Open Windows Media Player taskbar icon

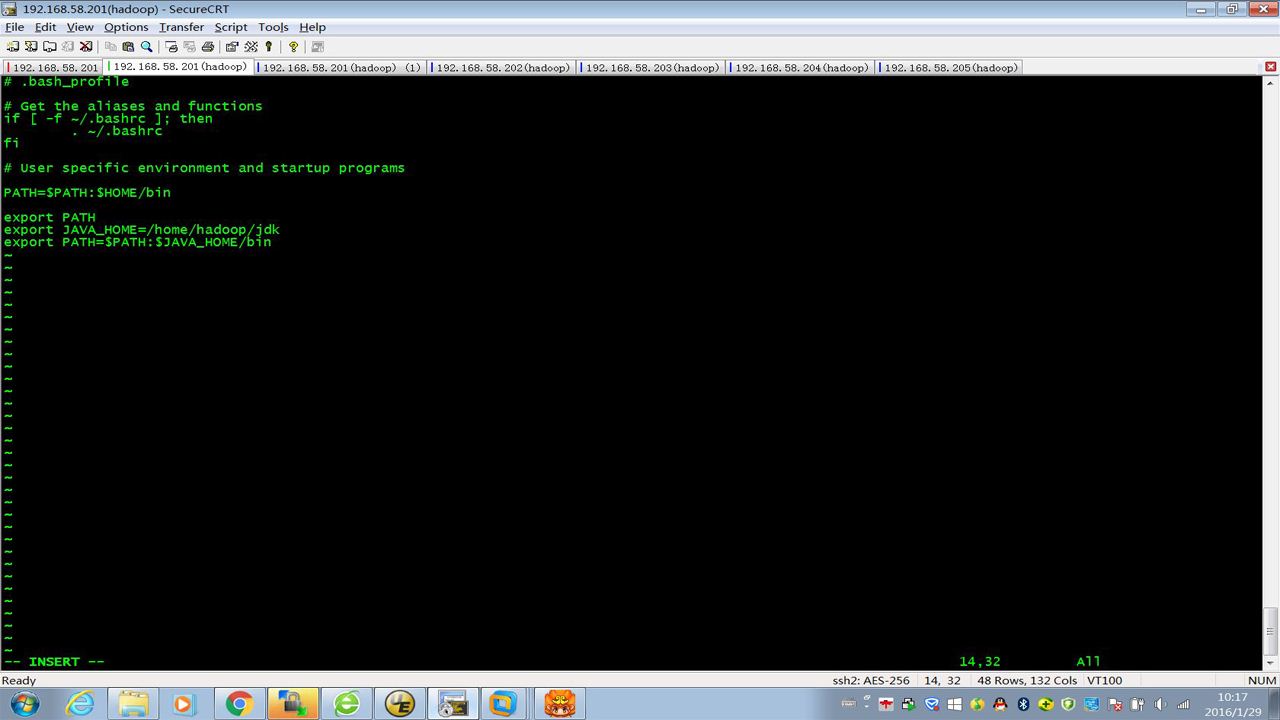click(184, 704)
